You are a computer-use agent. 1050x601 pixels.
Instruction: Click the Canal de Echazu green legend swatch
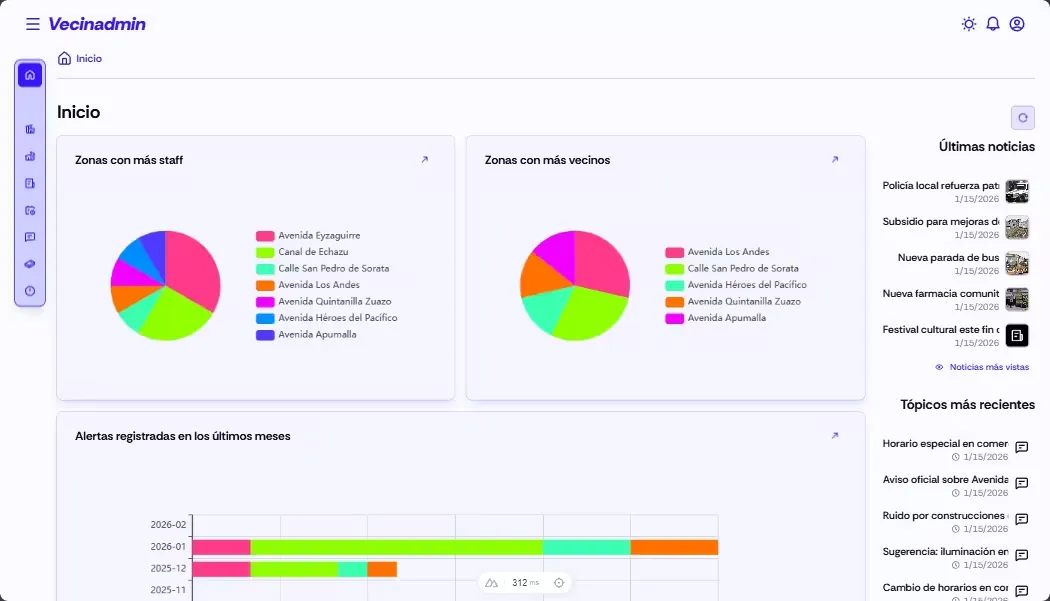pyautogui.click(x=265, y=252)
